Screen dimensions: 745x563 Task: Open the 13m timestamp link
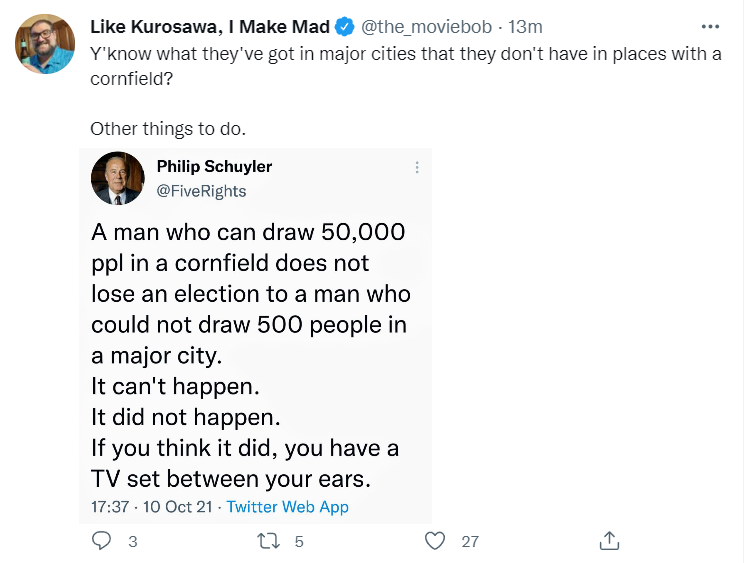pyautogui.click(x=525, y=27)
